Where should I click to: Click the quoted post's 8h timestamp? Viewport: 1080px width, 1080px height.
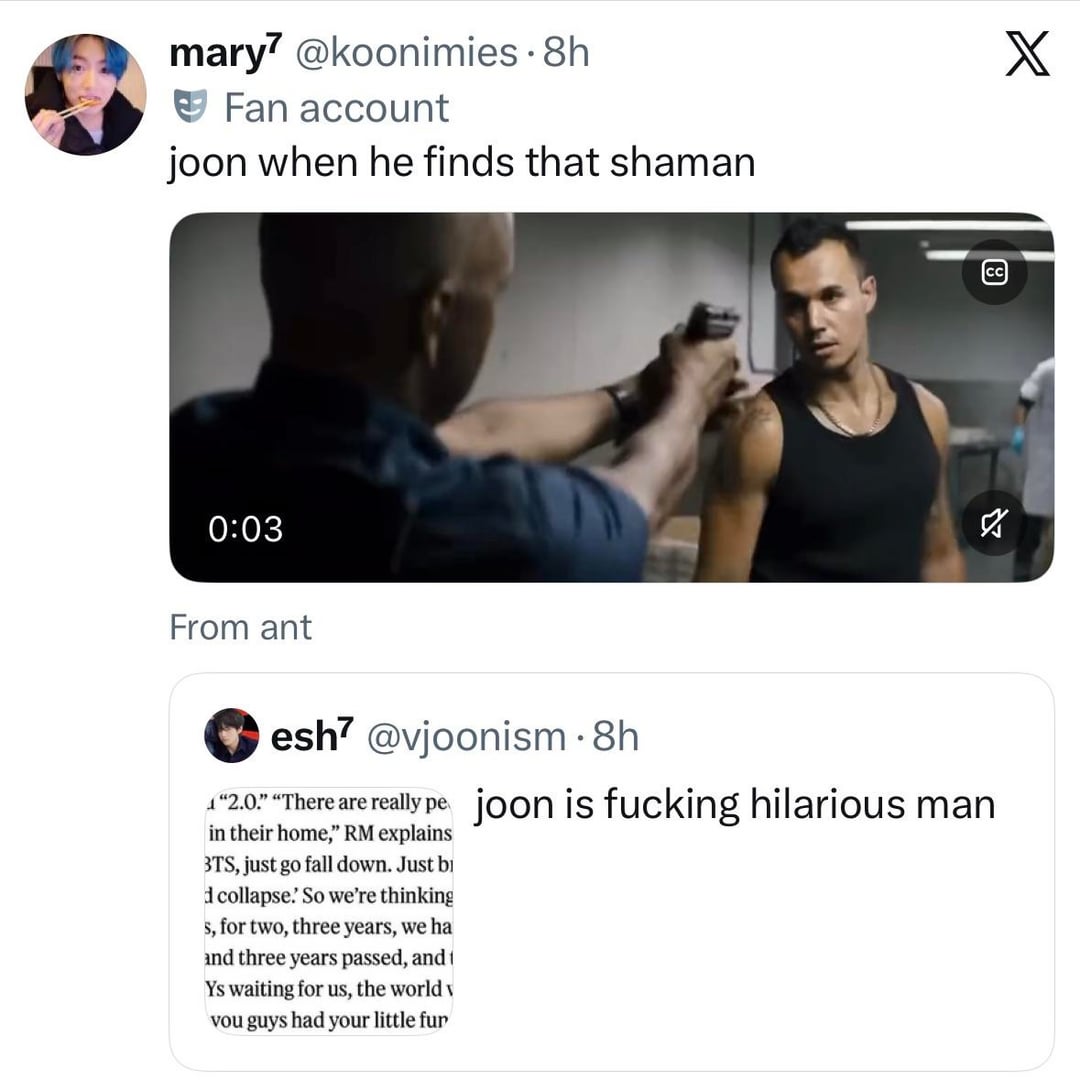point(615,737)
